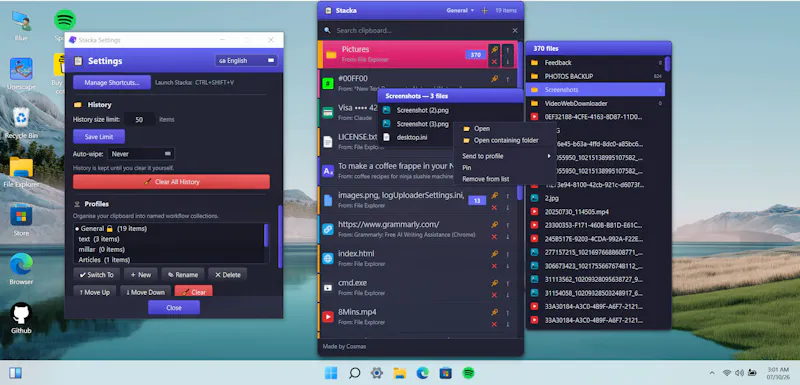
Task: Click the Windows Start button
Action: pos(331,373)
